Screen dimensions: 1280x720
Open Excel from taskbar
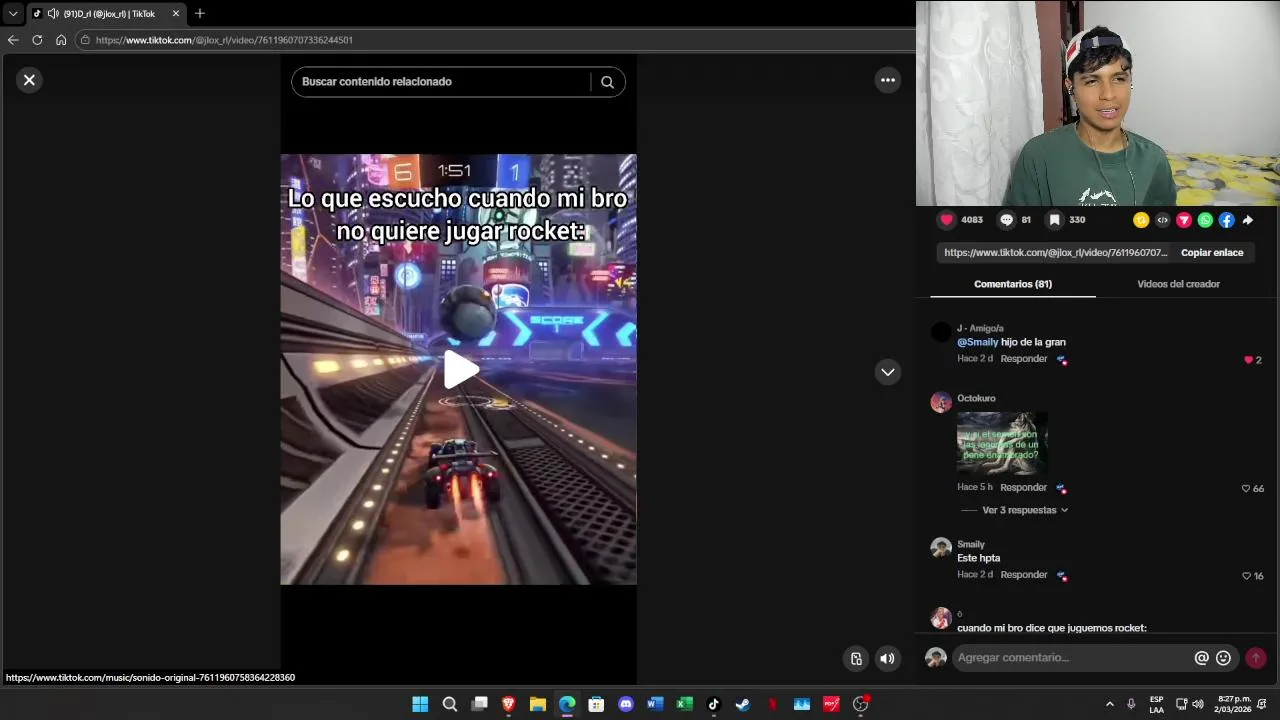[x=684, y=704]
